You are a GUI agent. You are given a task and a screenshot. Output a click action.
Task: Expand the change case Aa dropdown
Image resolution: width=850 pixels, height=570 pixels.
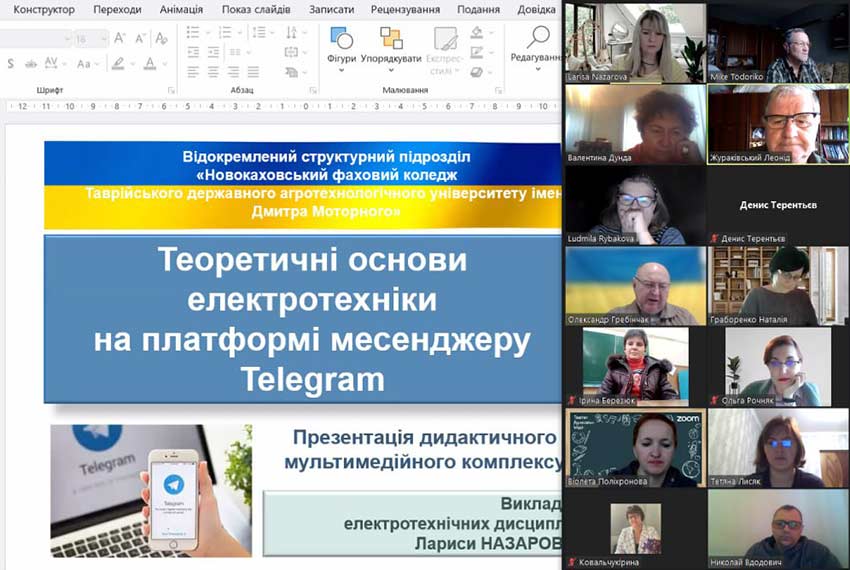coord(88,63)
